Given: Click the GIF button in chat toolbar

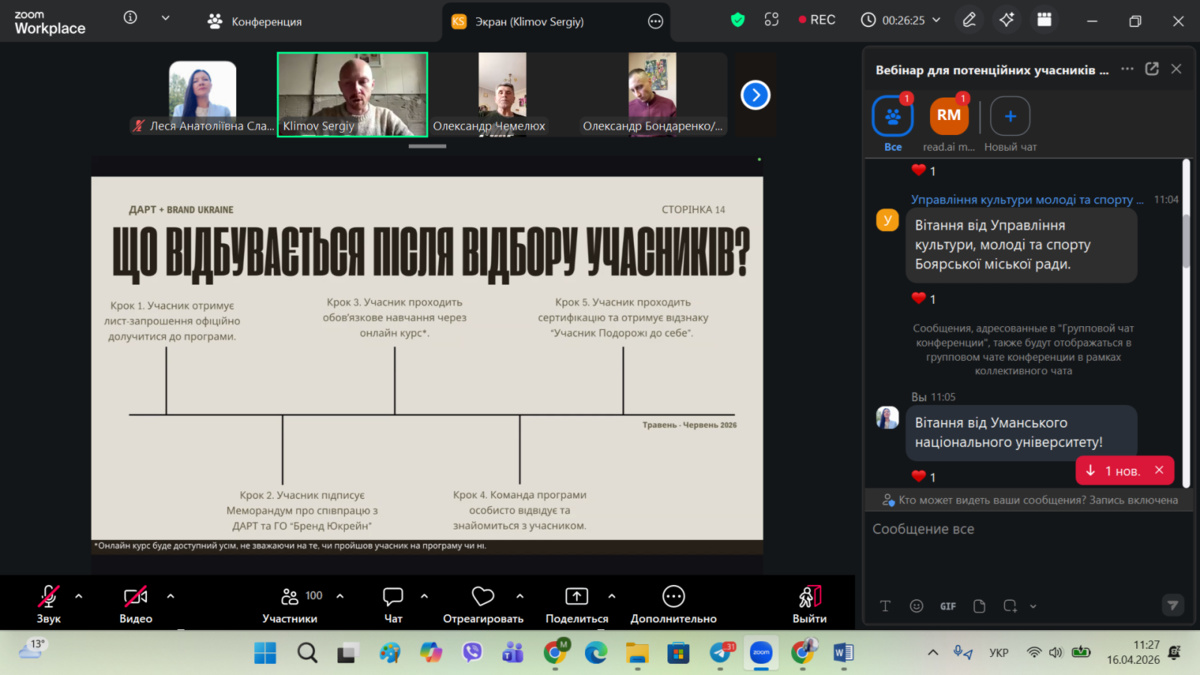Looking at the screenshot, I should [947, 606].
